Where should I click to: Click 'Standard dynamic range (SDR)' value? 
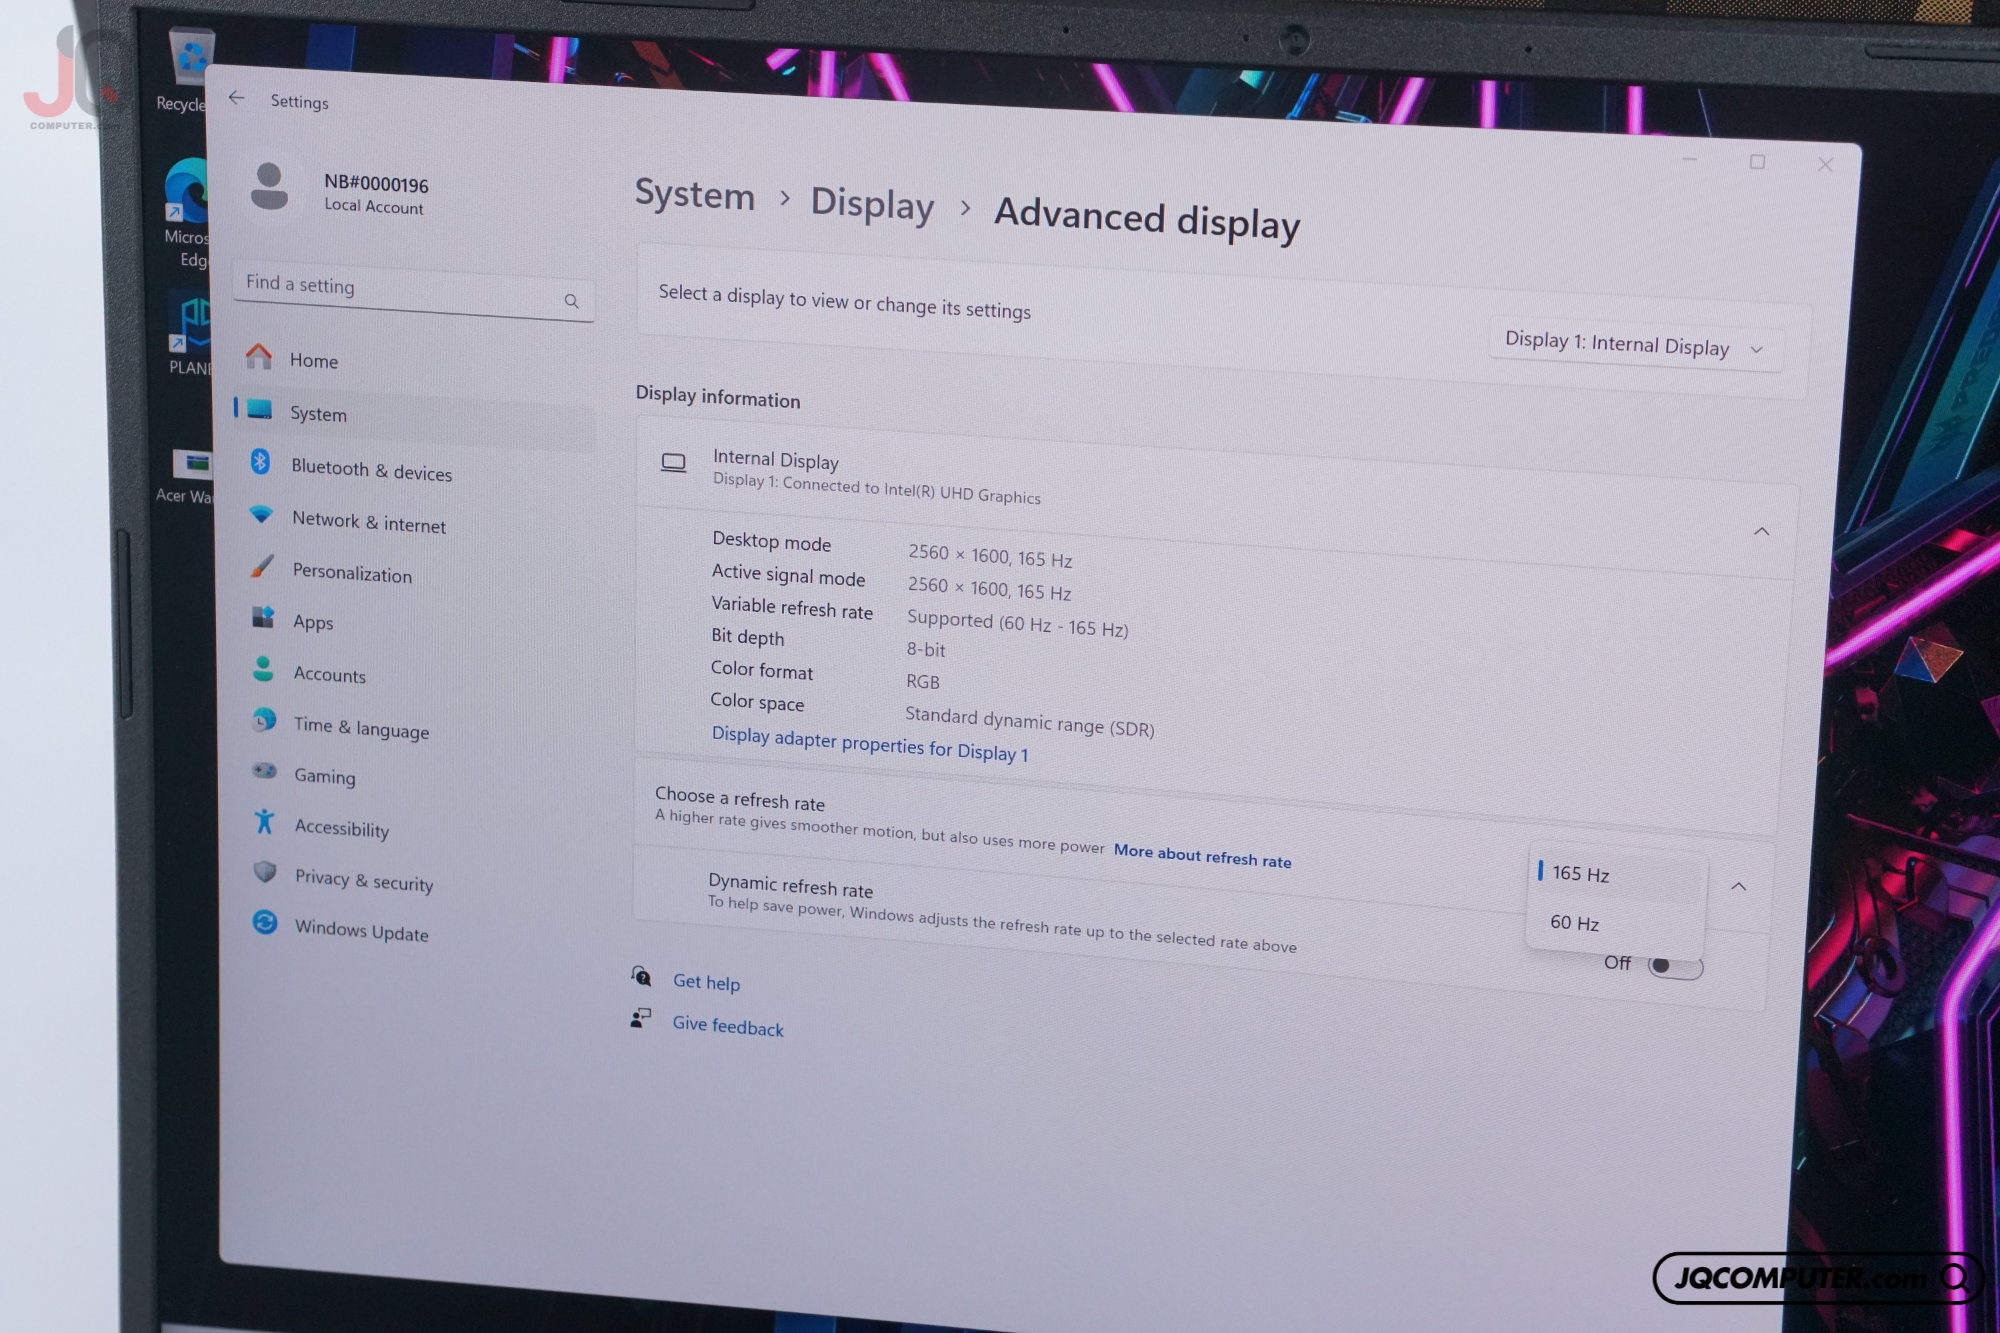(x=1030, y=722)
